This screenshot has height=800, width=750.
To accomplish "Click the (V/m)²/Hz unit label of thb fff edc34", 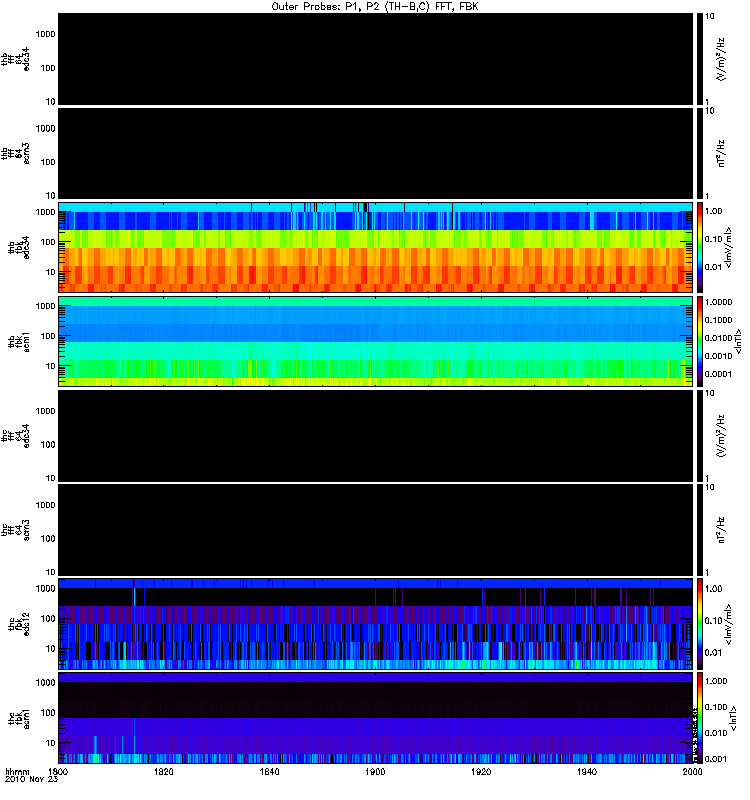I will coord(721,59).
